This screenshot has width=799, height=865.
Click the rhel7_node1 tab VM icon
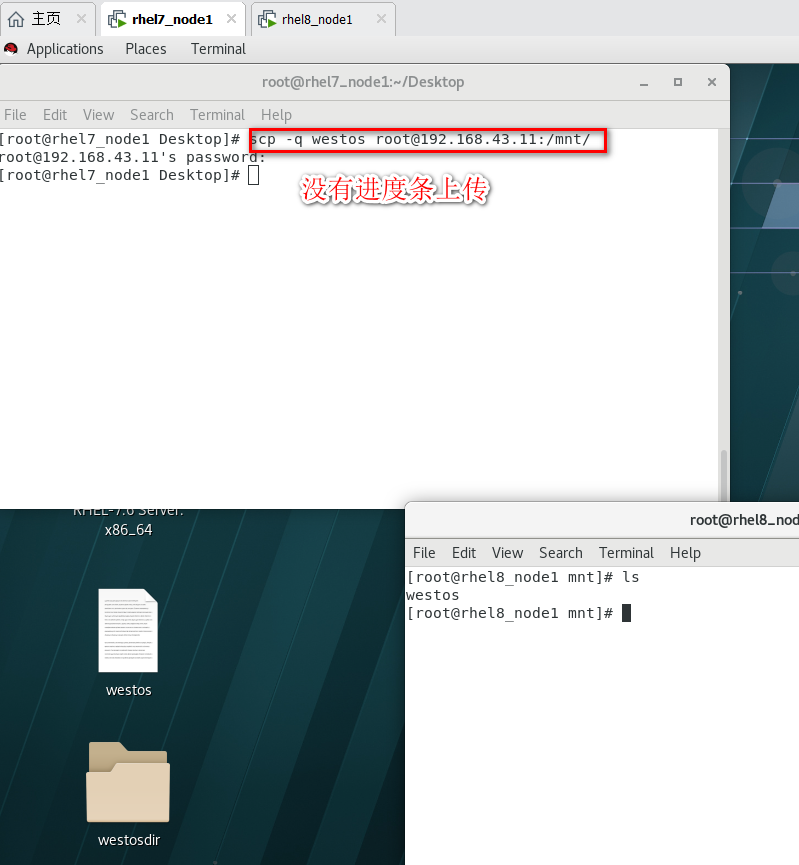117,19
